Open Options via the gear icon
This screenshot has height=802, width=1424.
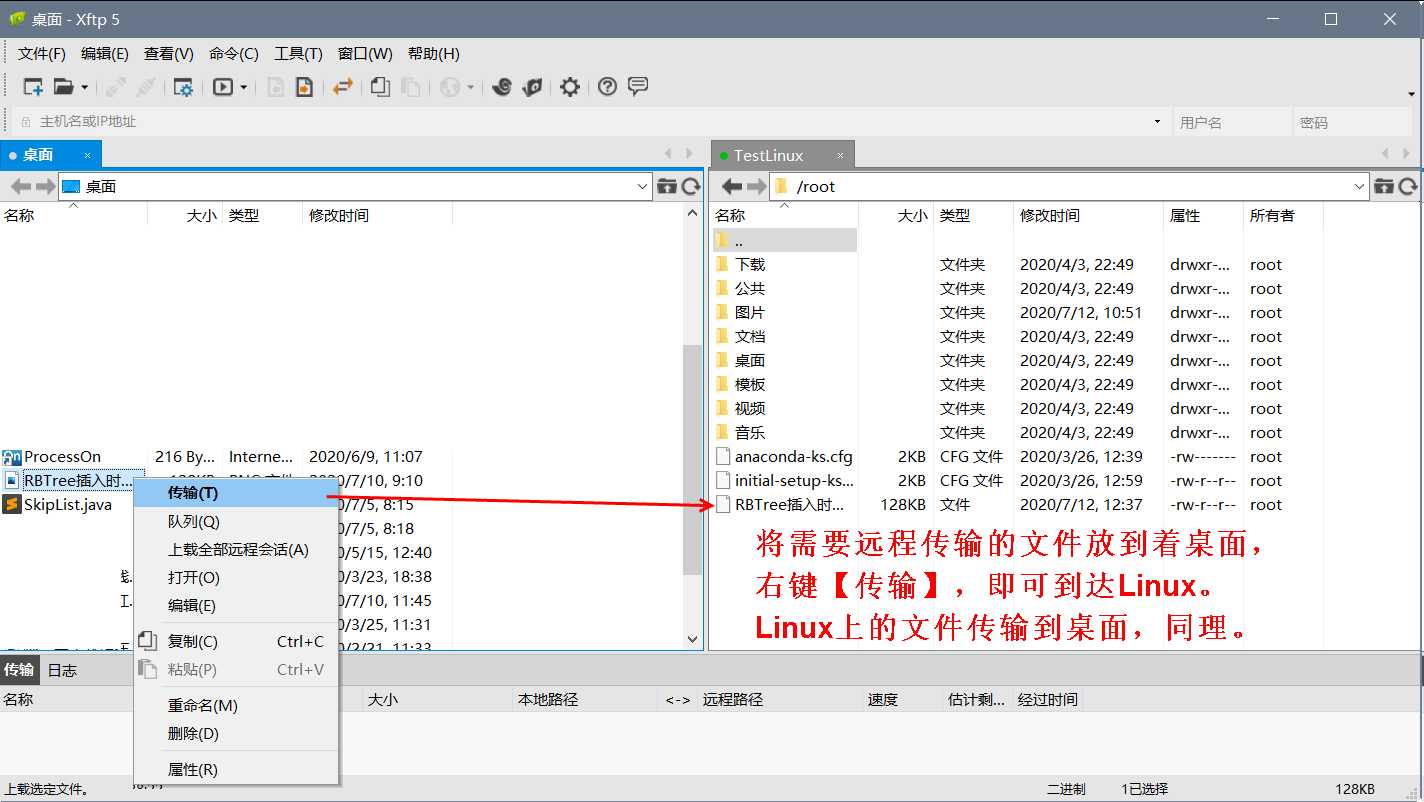pos(570,87)
